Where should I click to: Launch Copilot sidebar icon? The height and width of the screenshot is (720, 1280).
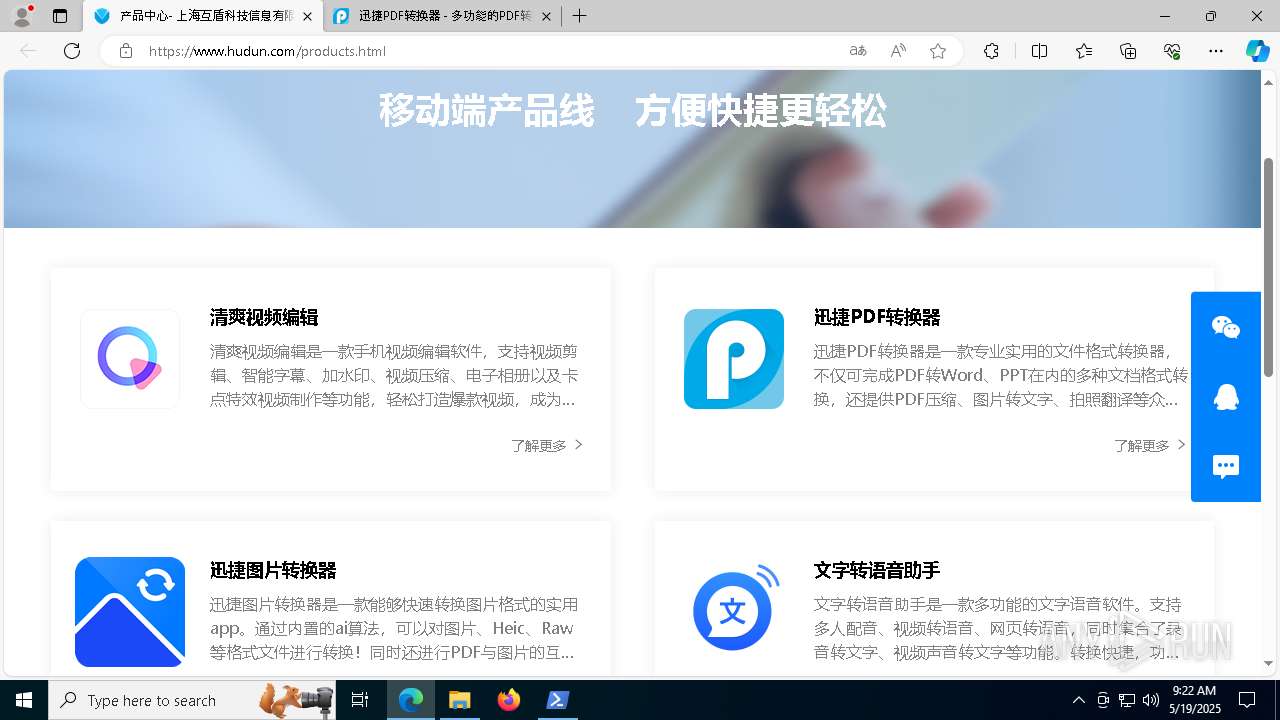[x=1257, y=51]
